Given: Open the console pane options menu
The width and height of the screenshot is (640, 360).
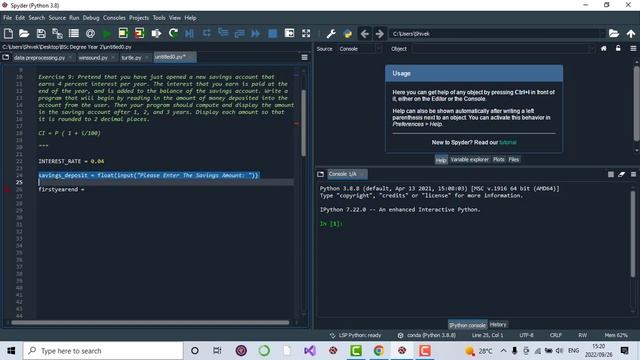Looking at the screenshot, I should coord(633,174).
